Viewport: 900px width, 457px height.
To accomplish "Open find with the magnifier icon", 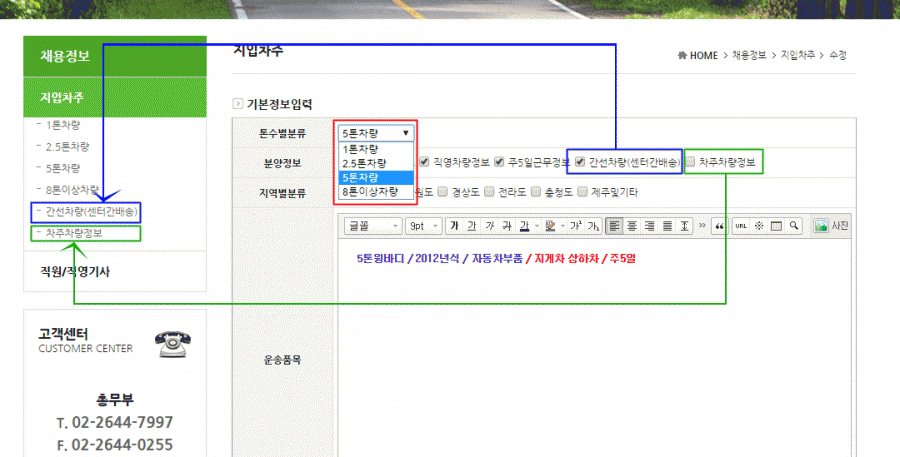I will click(794, 226).
